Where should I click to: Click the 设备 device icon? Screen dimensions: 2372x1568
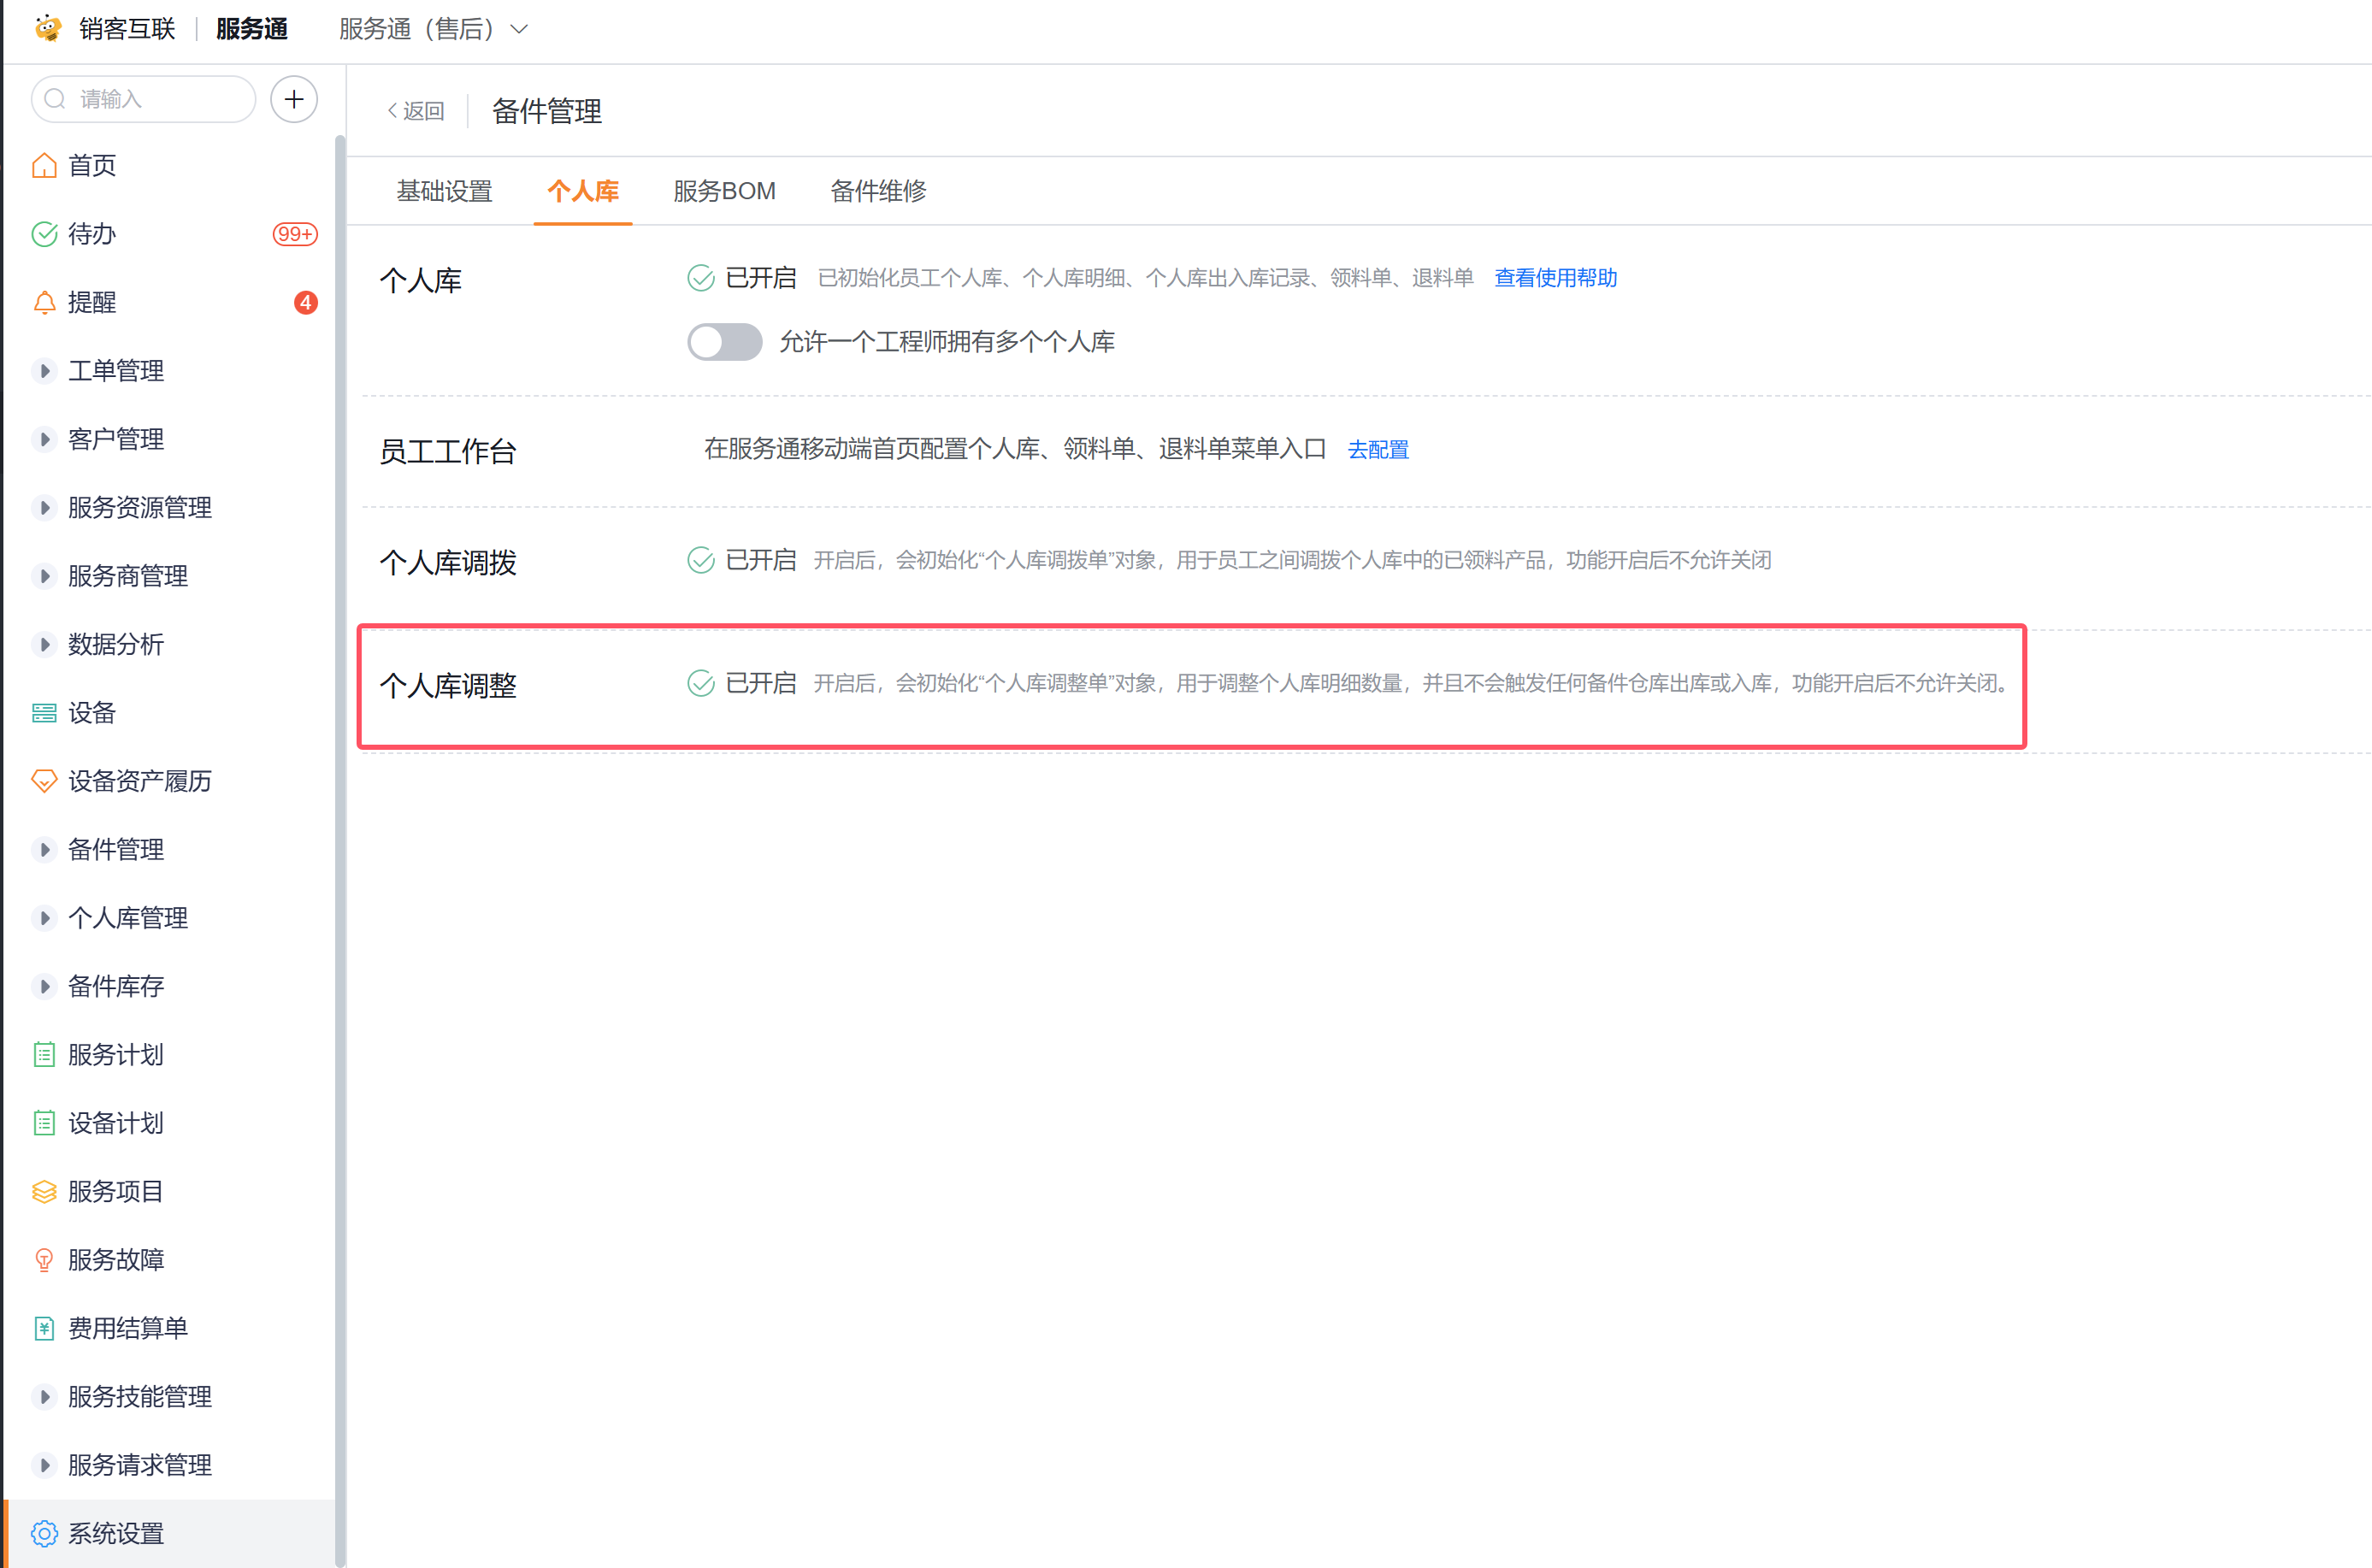coord(44,713)
